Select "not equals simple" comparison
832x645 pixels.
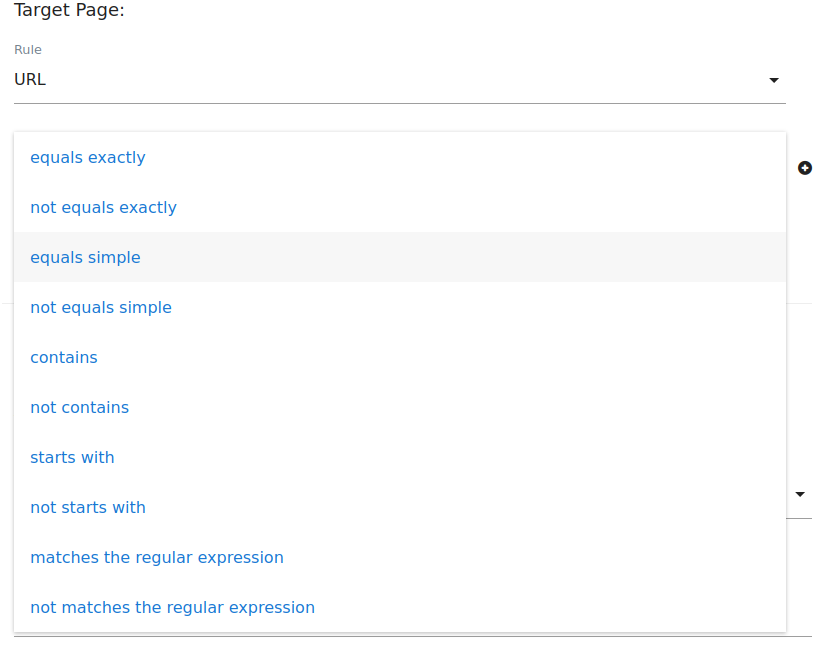[101, 307]
